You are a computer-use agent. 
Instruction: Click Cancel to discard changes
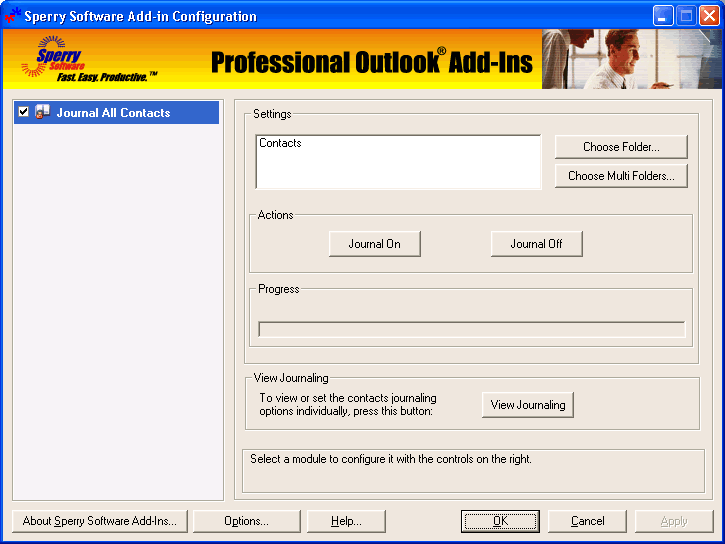tap(587, 521)
